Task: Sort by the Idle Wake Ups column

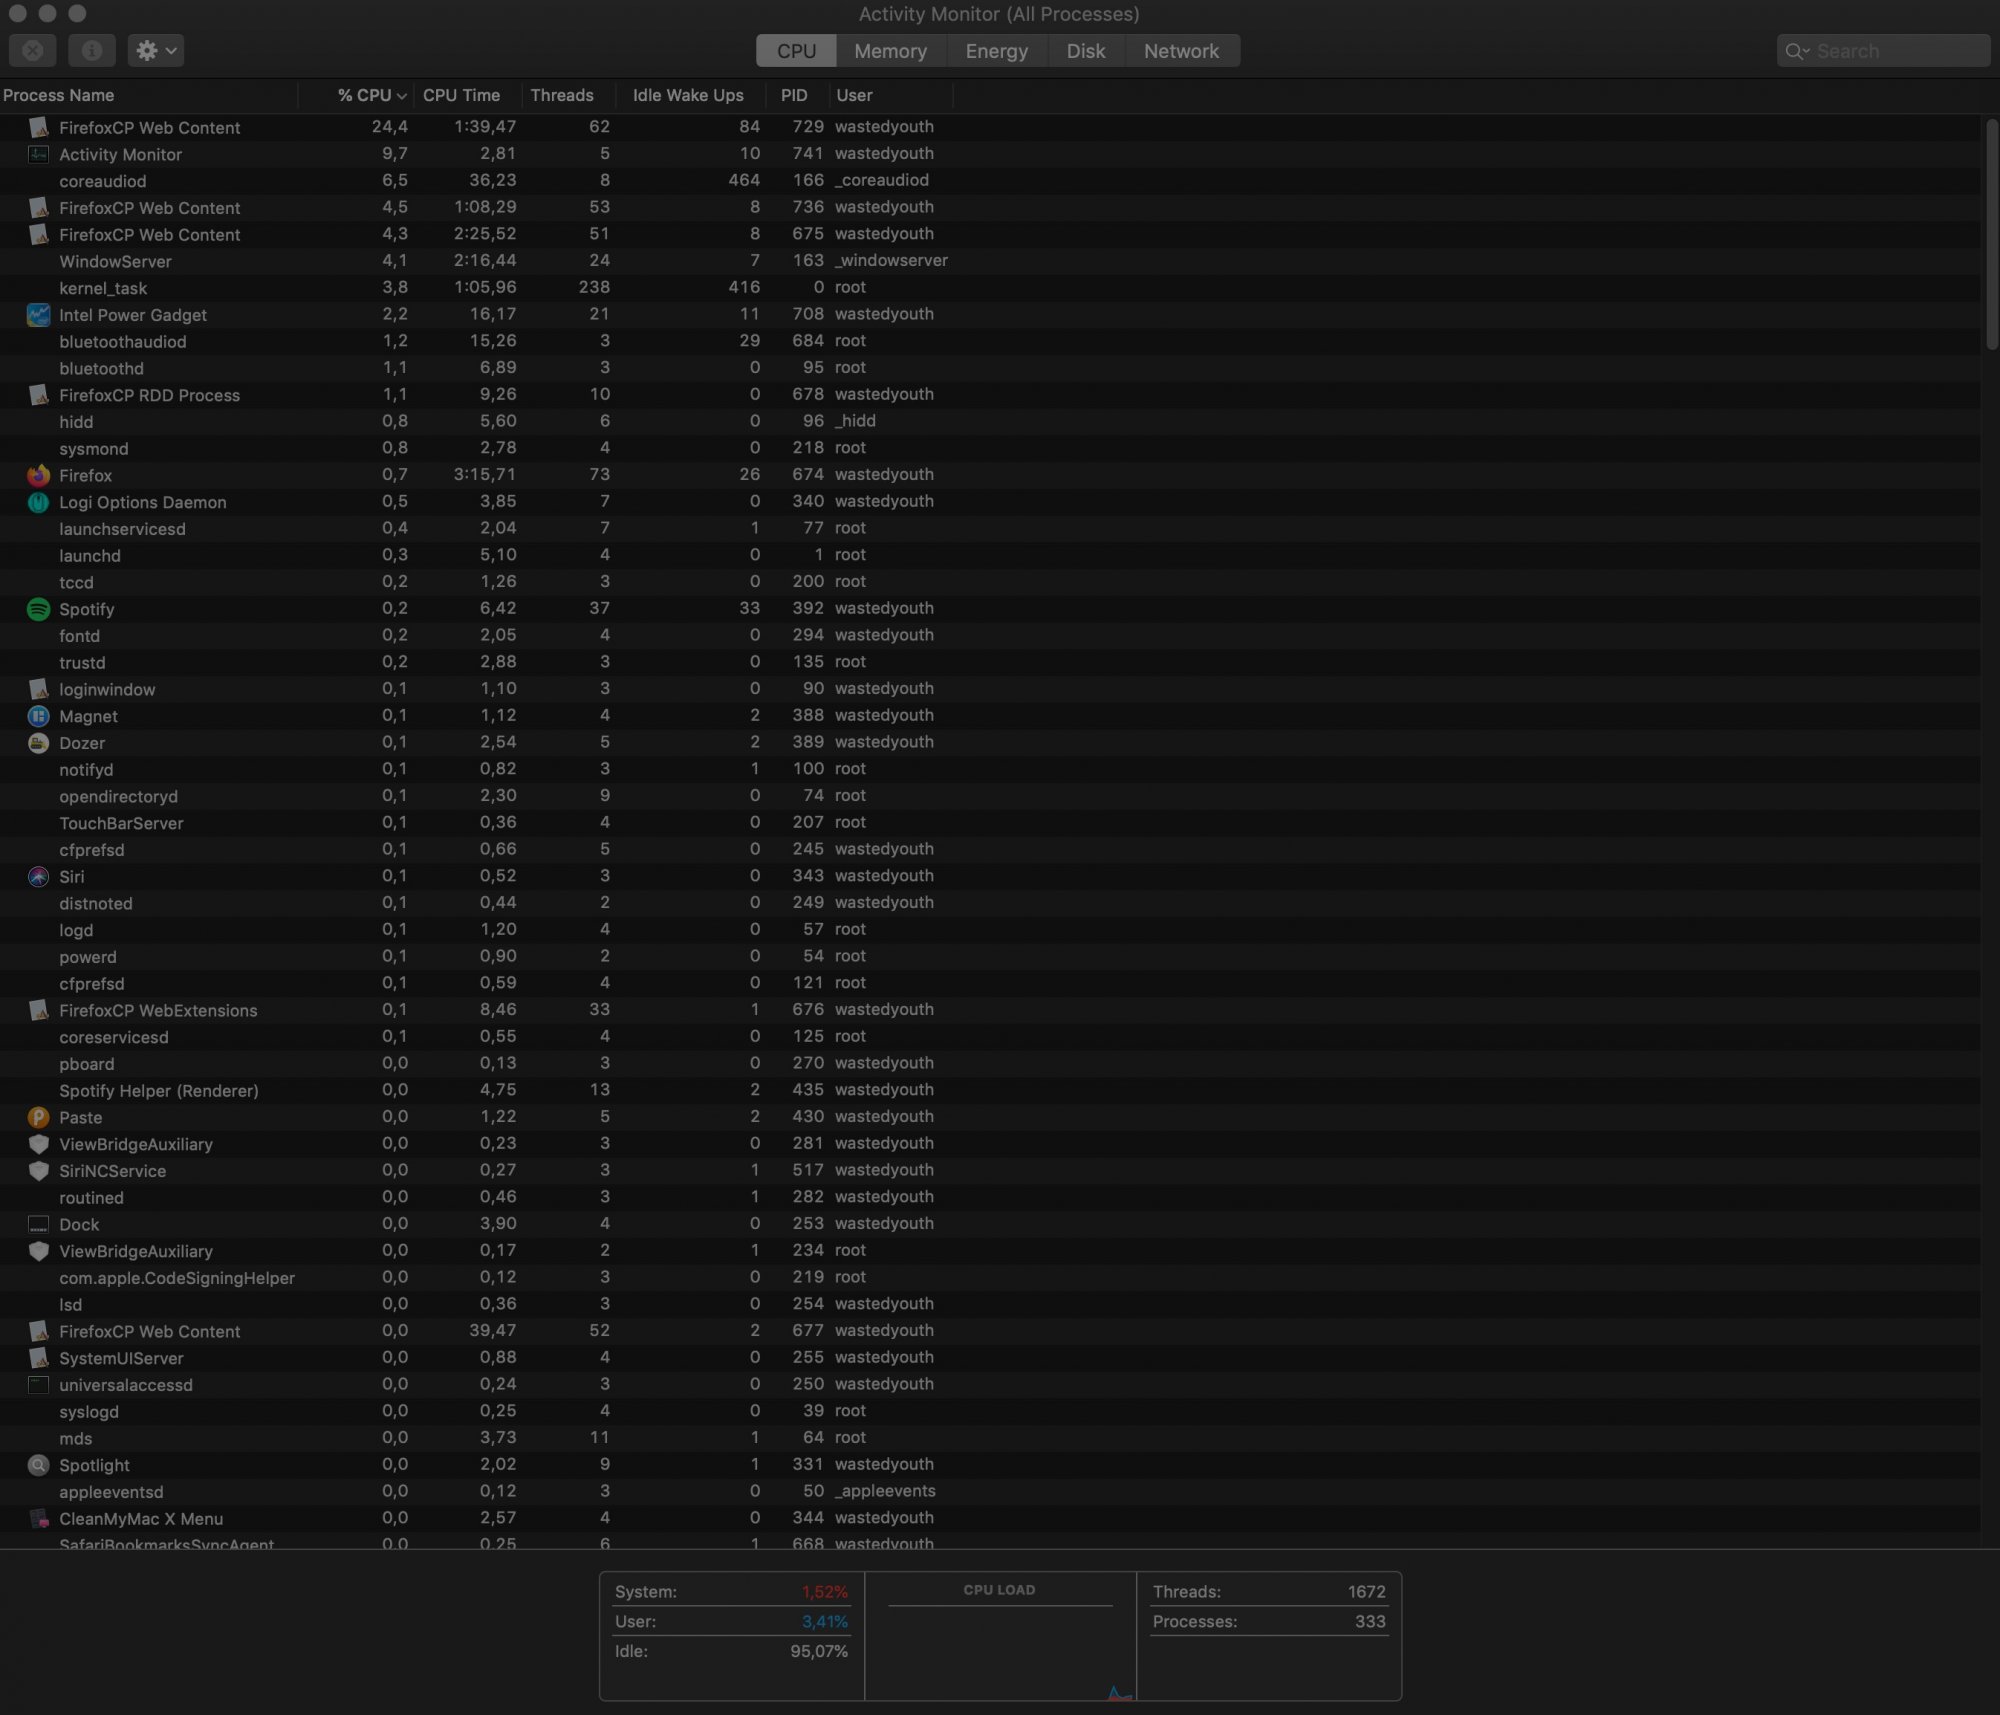Action: (x=688, y=95)
